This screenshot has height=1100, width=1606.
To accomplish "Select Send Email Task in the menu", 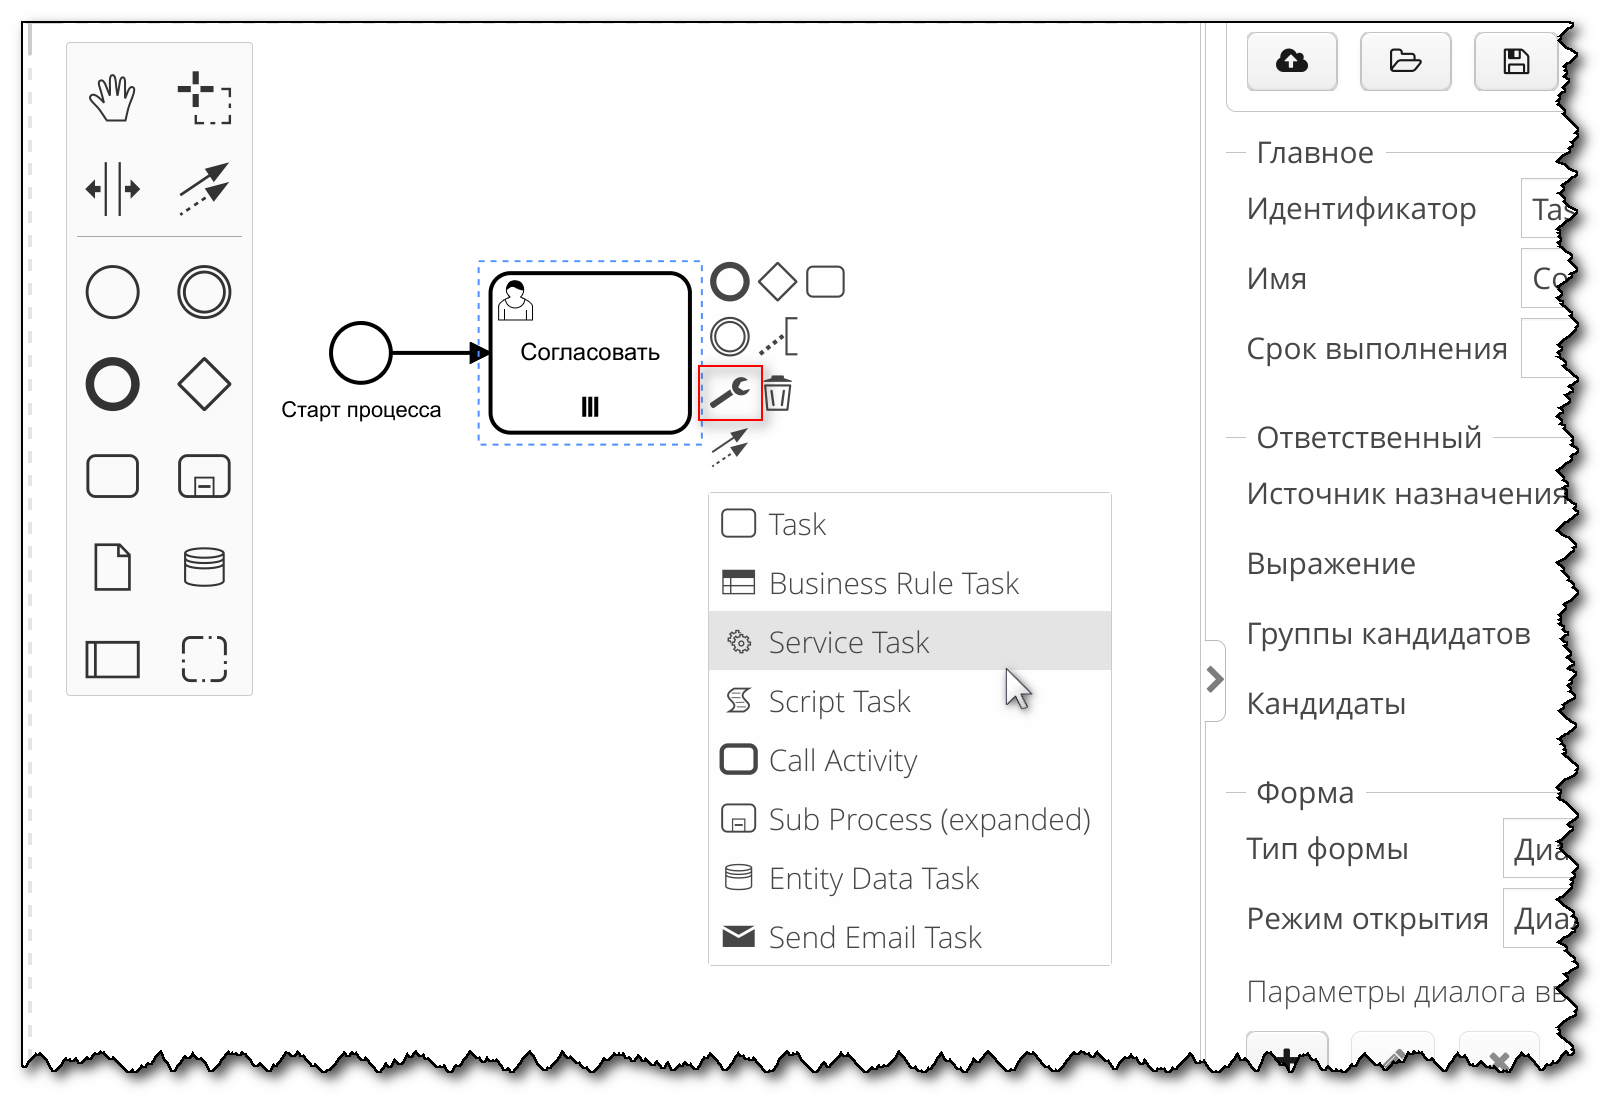I will click(x=874, y=937).
